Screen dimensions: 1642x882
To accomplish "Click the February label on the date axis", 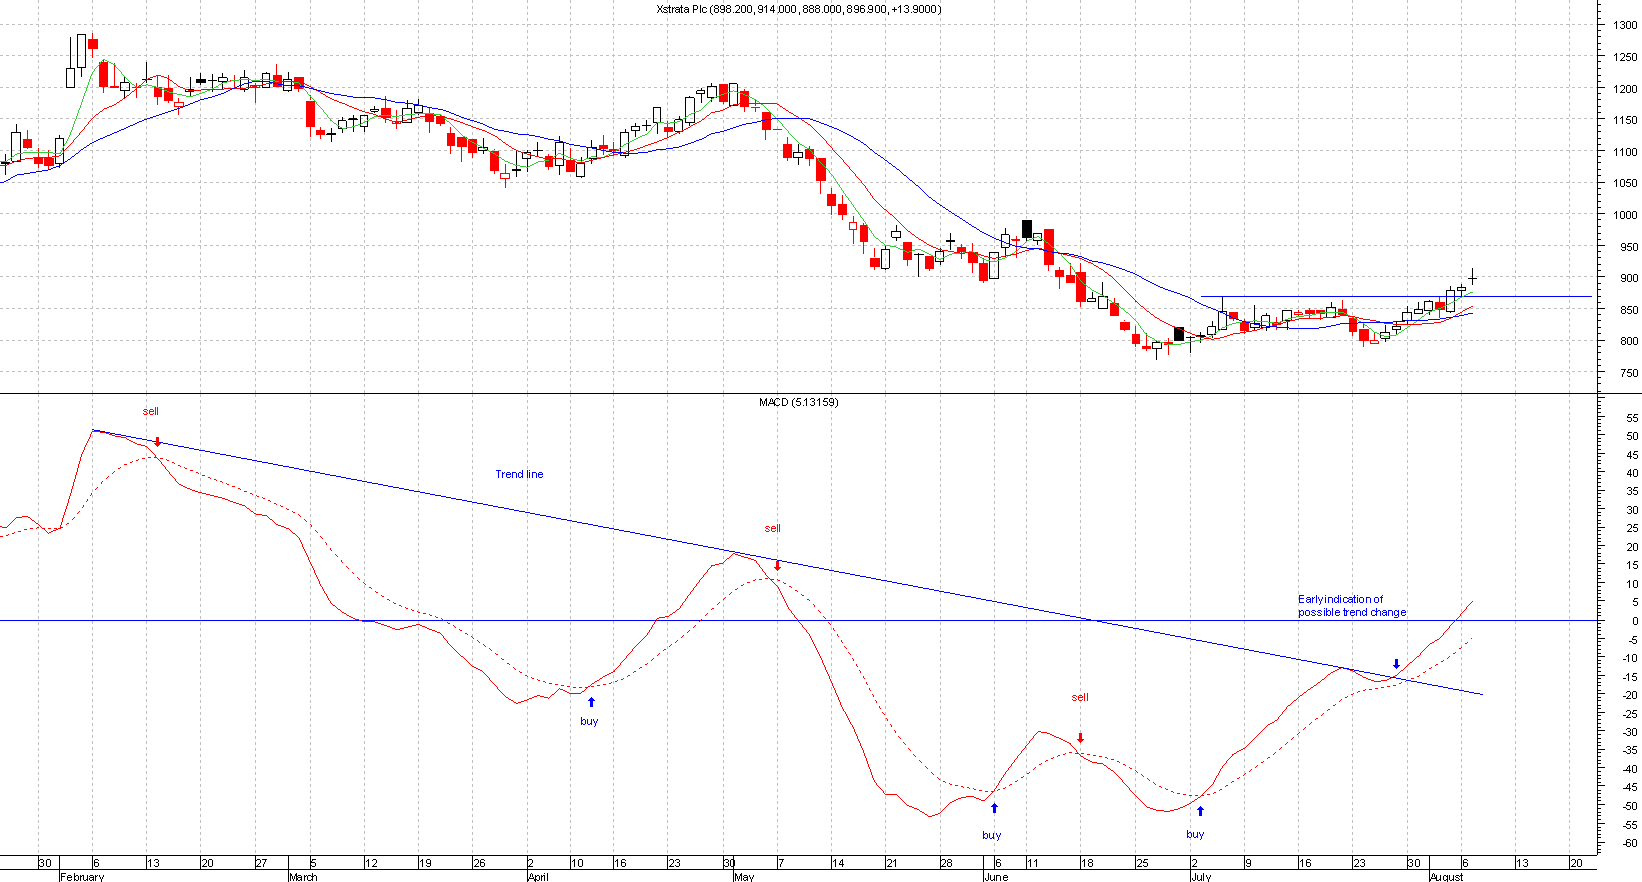I will coord(82,877).
